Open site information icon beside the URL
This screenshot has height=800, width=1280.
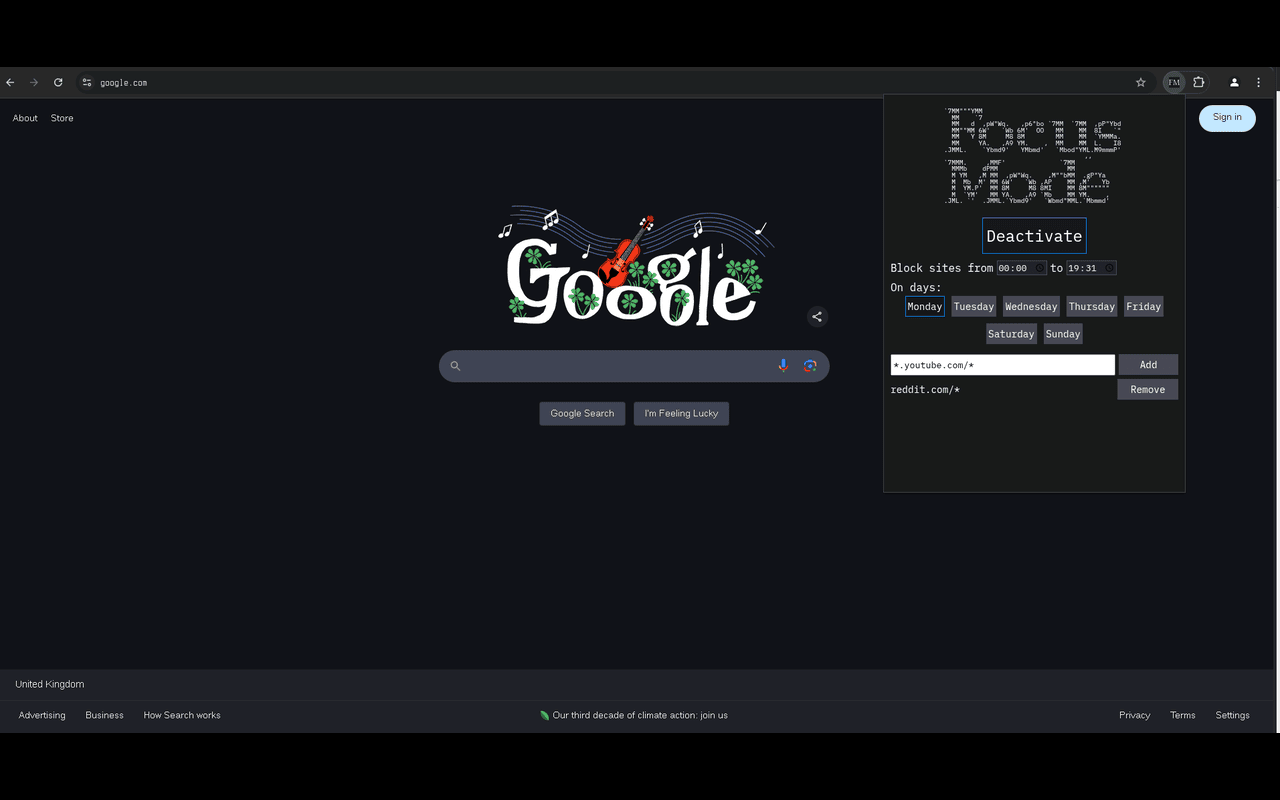tap(87, 82)
